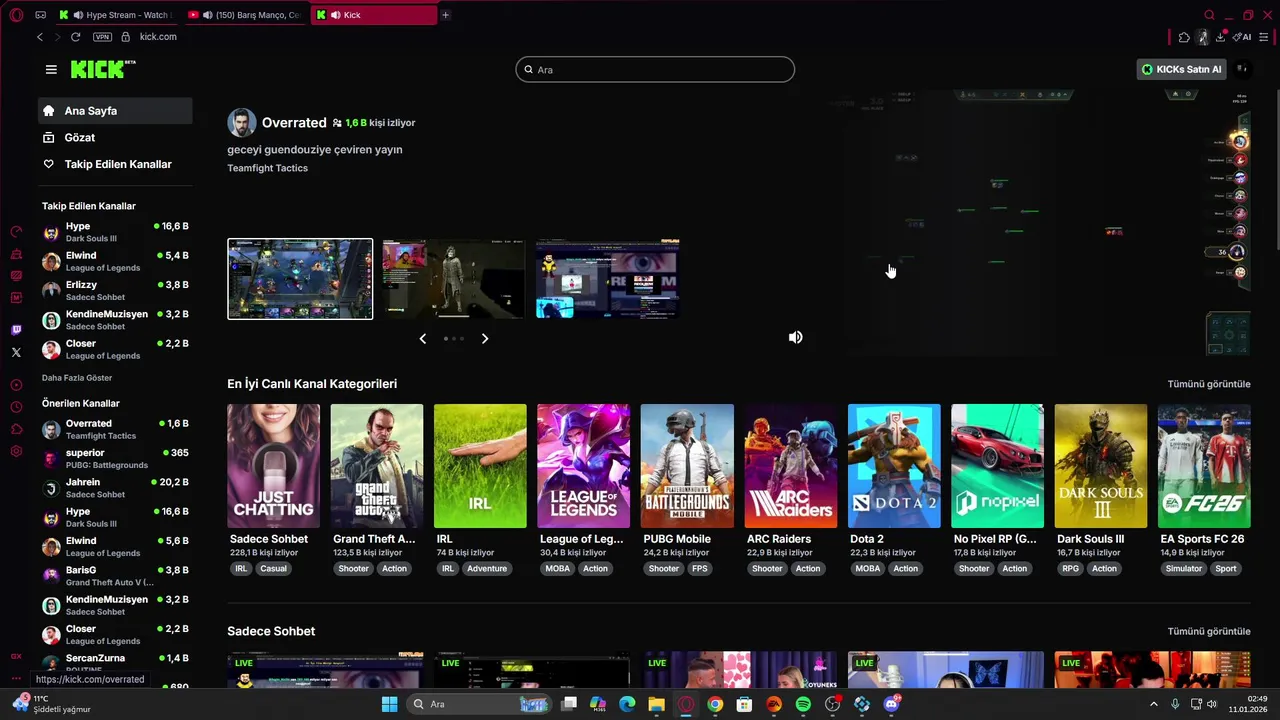Select the second featured stream thumbnail
The width and height of the screenshot is (1280, 720).
point(453,279)
